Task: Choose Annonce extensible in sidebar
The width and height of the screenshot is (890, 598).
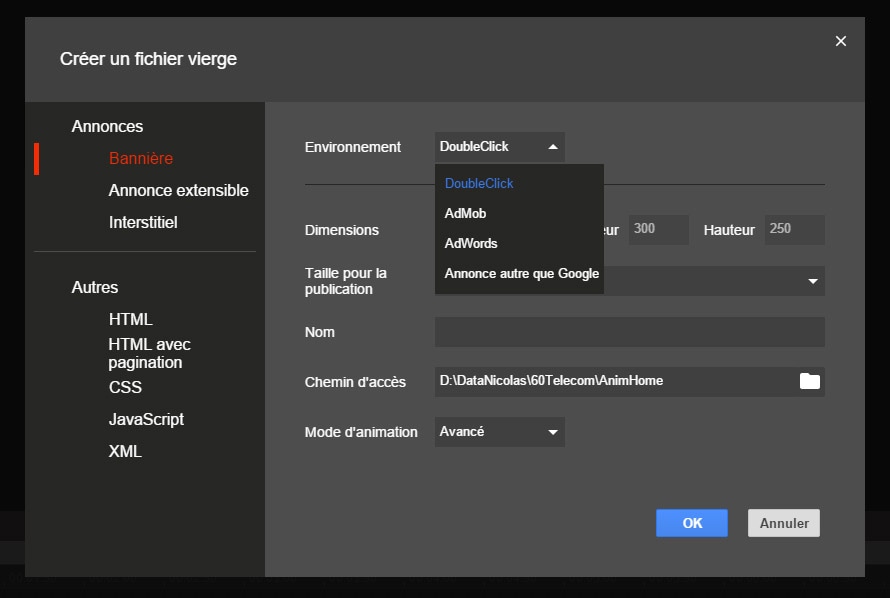Action: click(178, 190)
